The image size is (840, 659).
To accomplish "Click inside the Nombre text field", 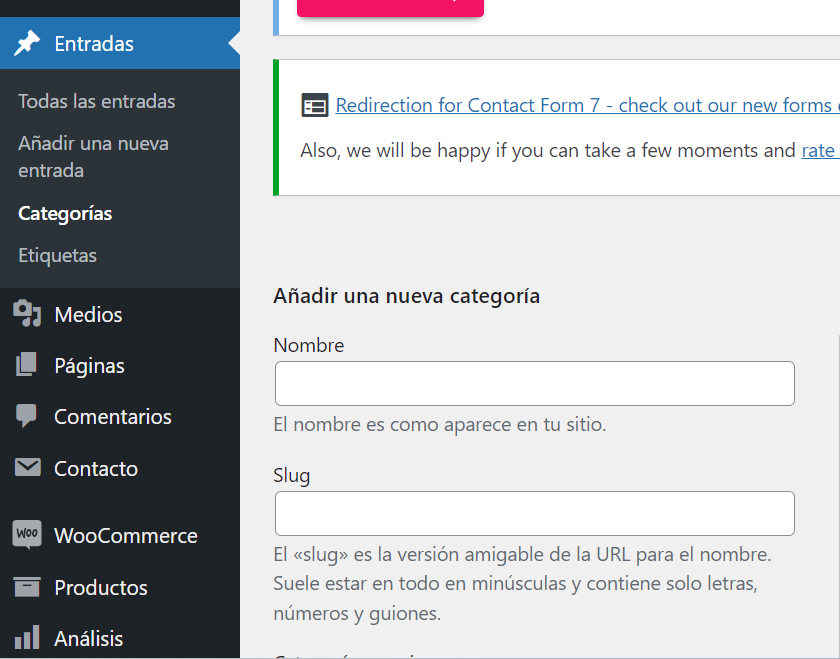I will pyautogui.click(x=534, y=383).
